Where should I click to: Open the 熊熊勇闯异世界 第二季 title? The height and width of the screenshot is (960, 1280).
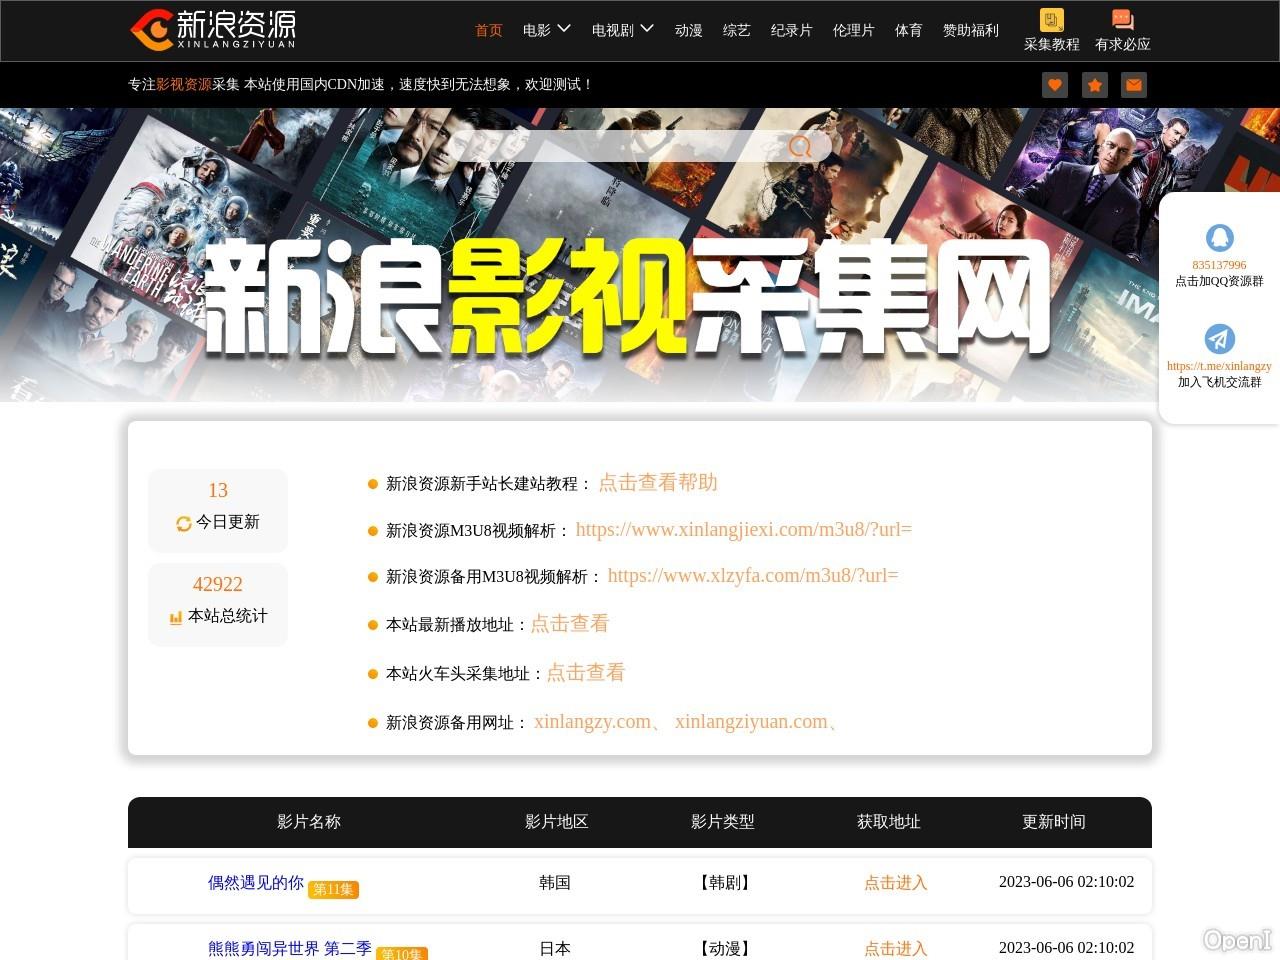coord(289,948)
